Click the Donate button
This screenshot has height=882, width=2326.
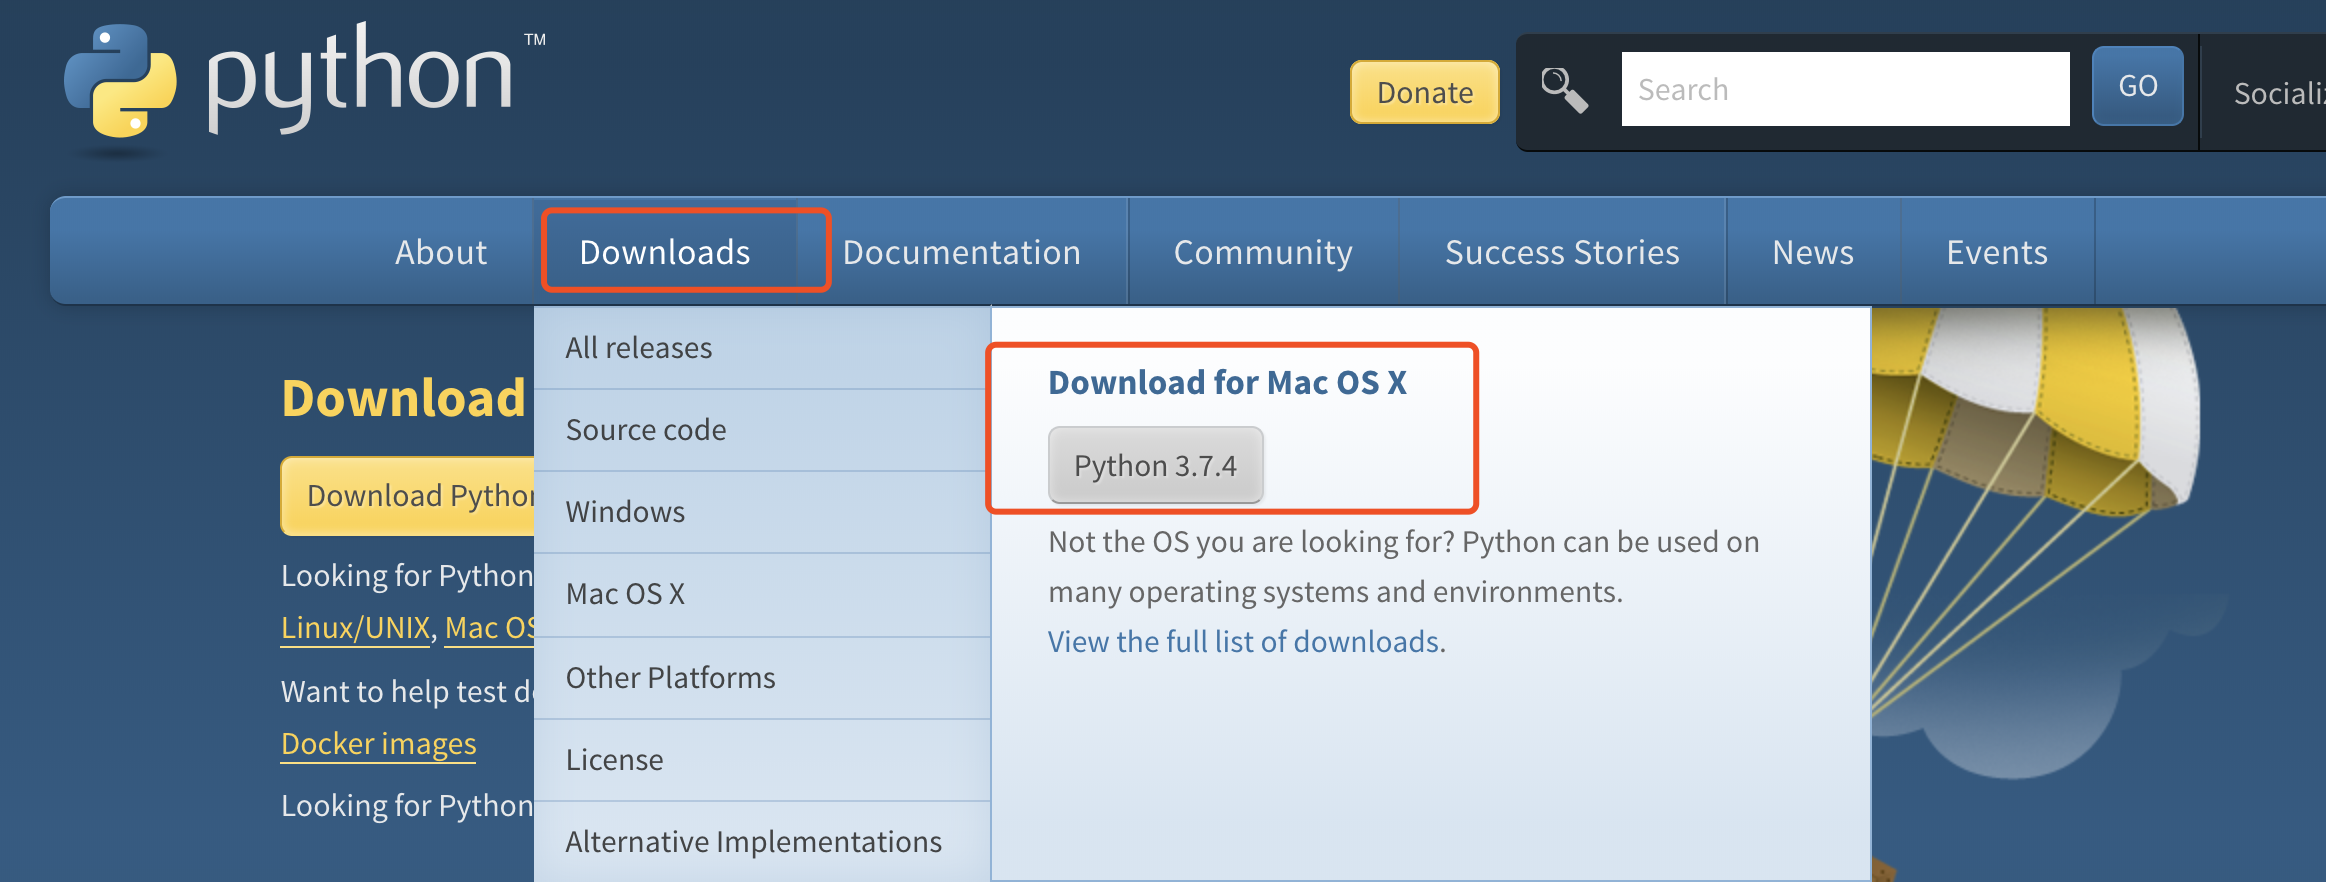tap(1425, 92)
